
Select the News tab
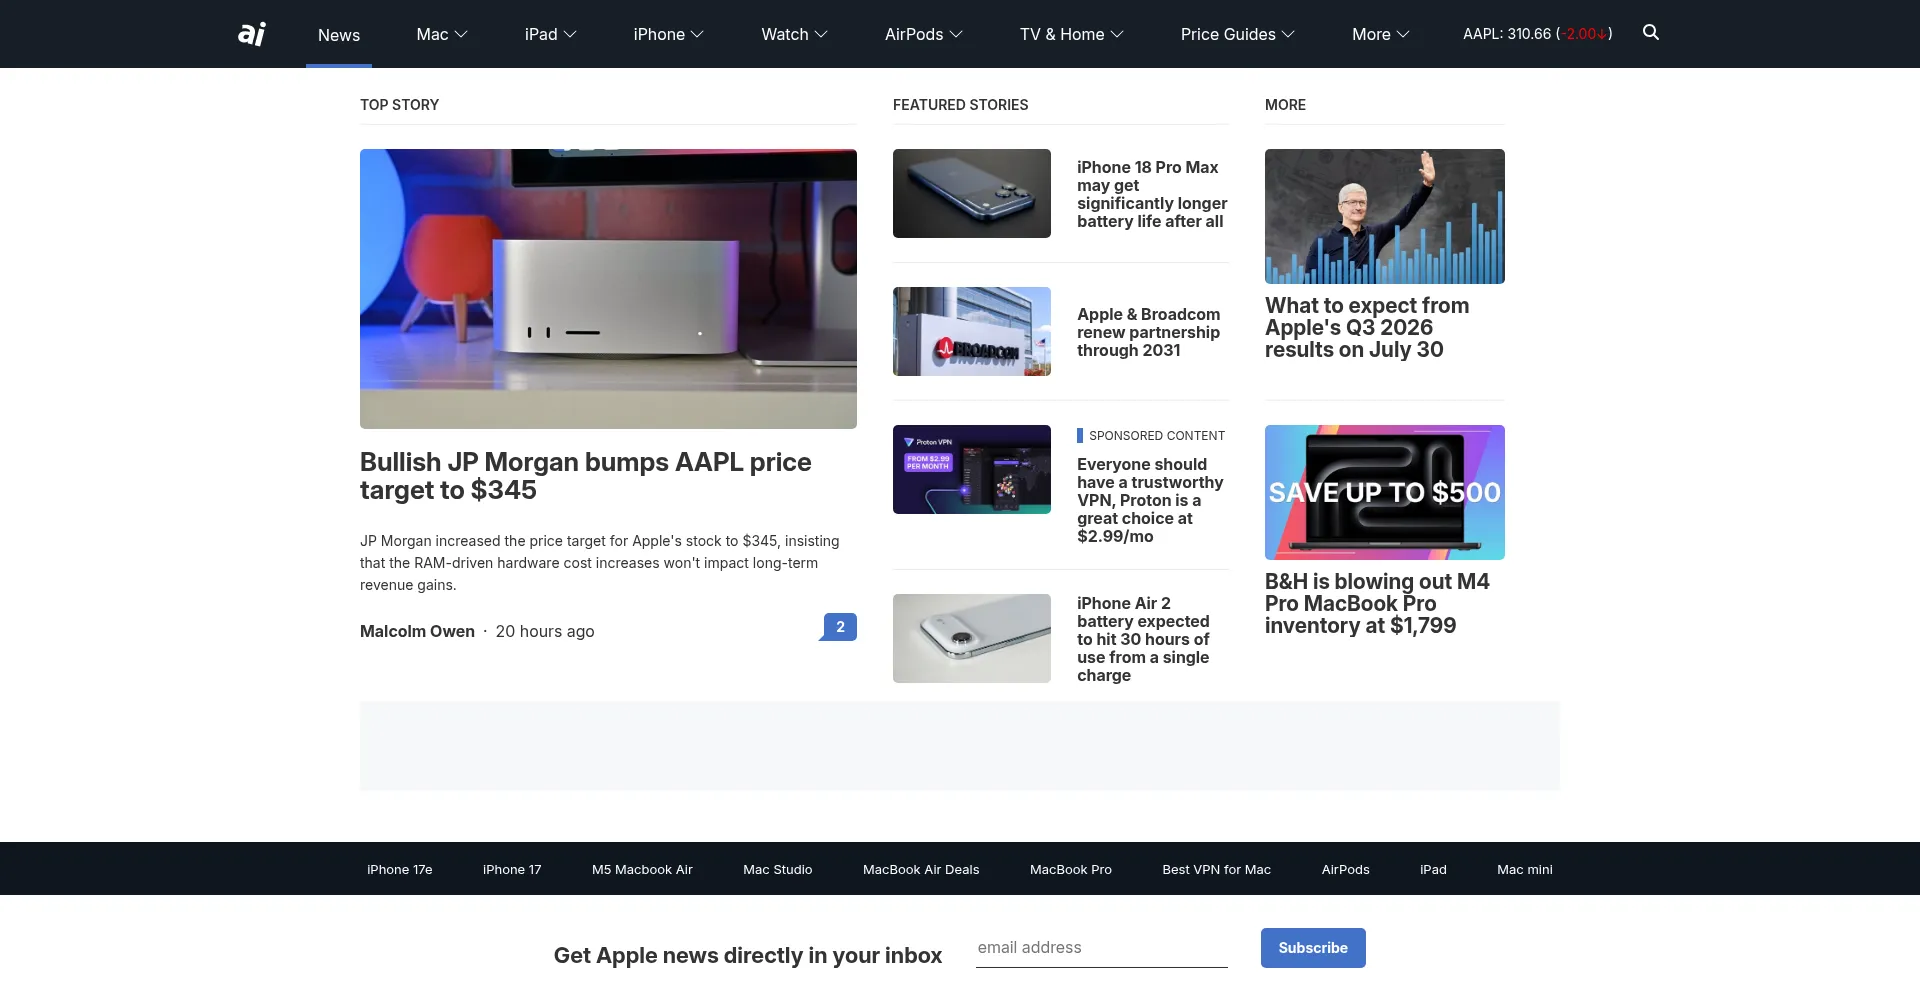339,35
